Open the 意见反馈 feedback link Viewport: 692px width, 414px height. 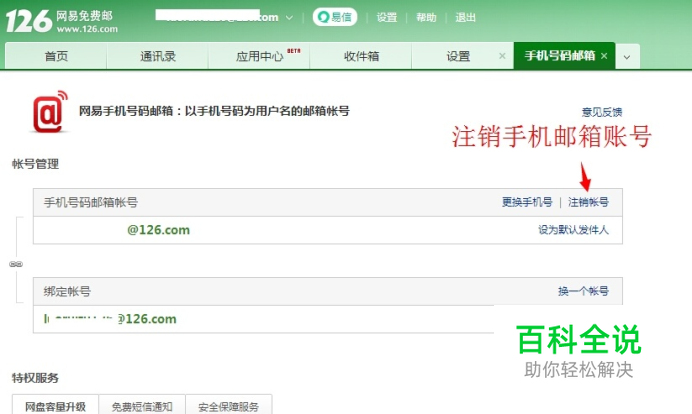602,112
